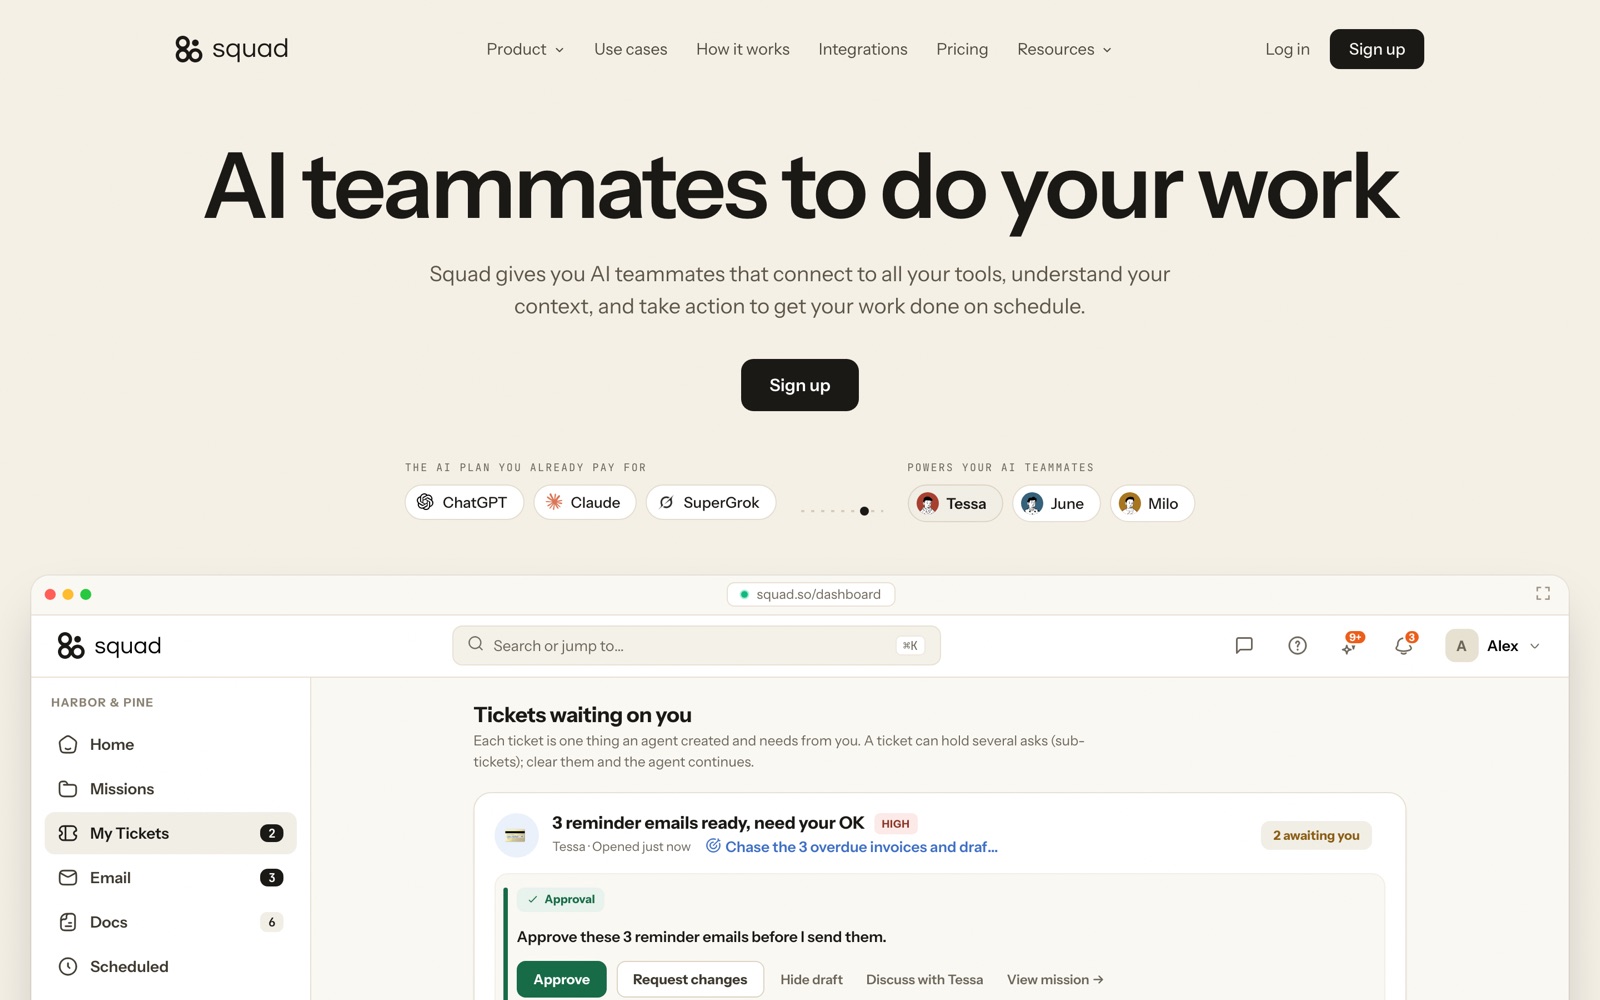The height and width of the screenshot is (1000, 1600).
Task: Click the SuperGrok icon in the chip
Action: coord(666,502)
